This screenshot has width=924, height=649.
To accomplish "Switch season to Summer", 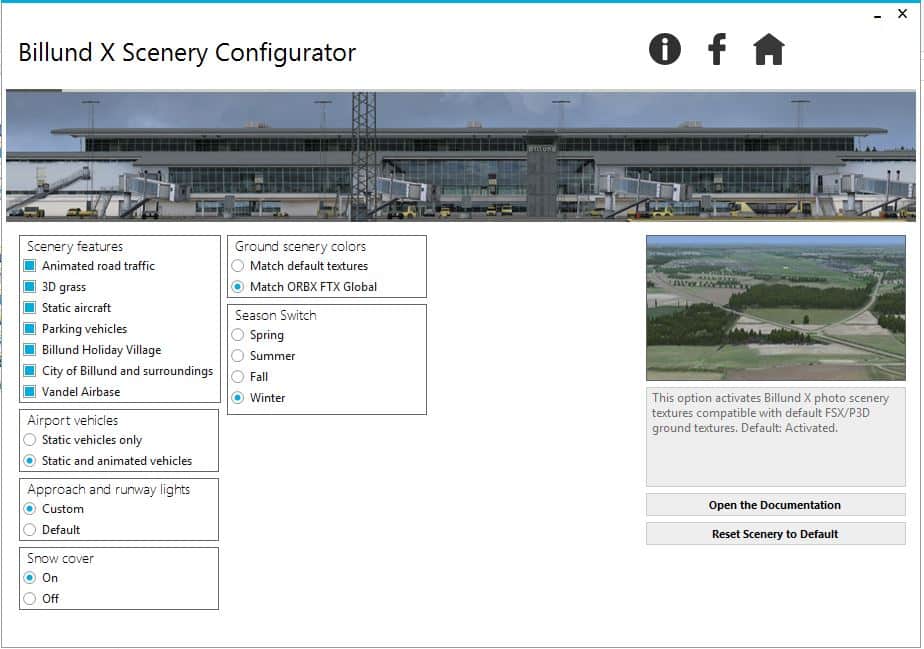I will [238, 356].
